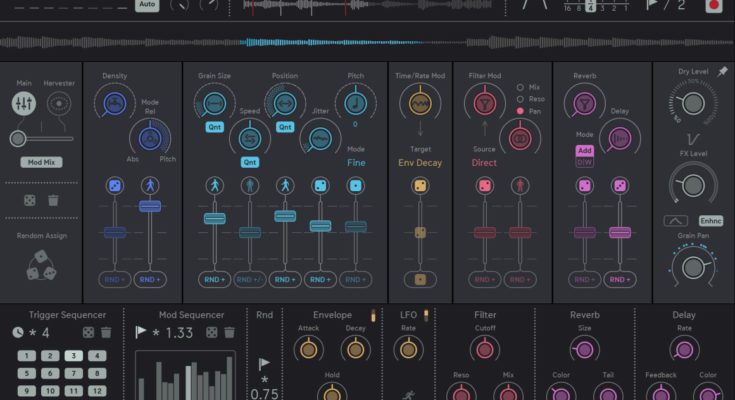Select the Reso radio option
The height and width of the screenshot is (400, 735).
pyautogui.click(x=519, y=99)
